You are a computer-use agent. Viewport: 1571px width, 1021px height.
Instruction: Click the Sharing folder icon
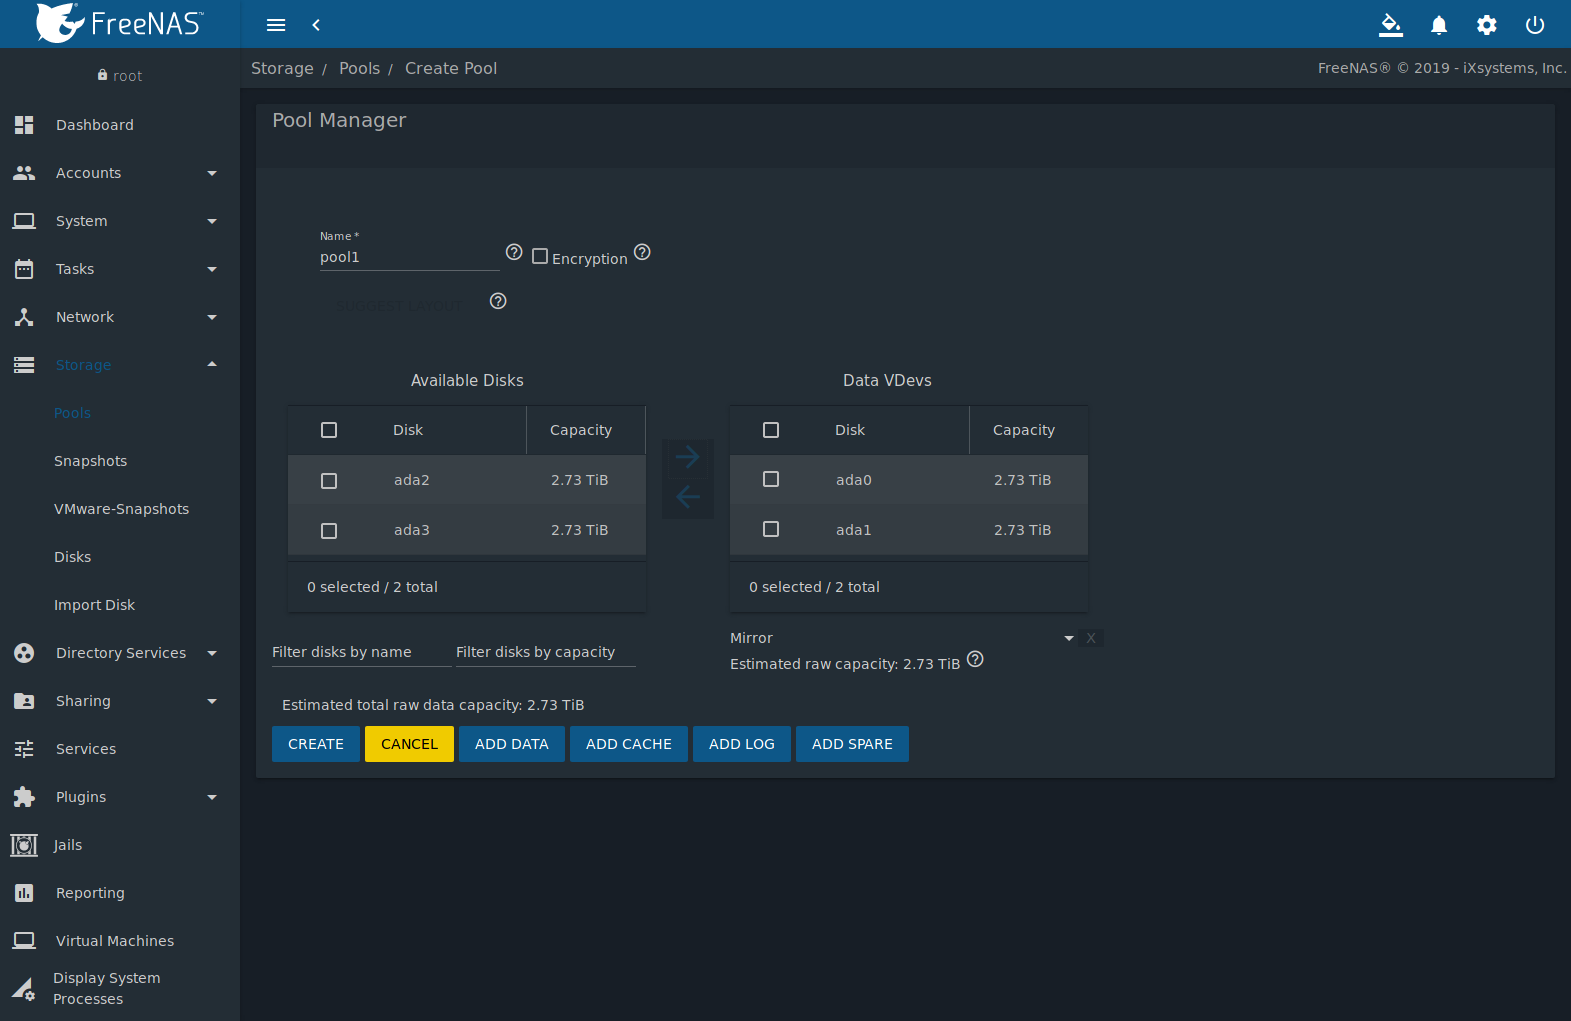(x=24, y=701)
